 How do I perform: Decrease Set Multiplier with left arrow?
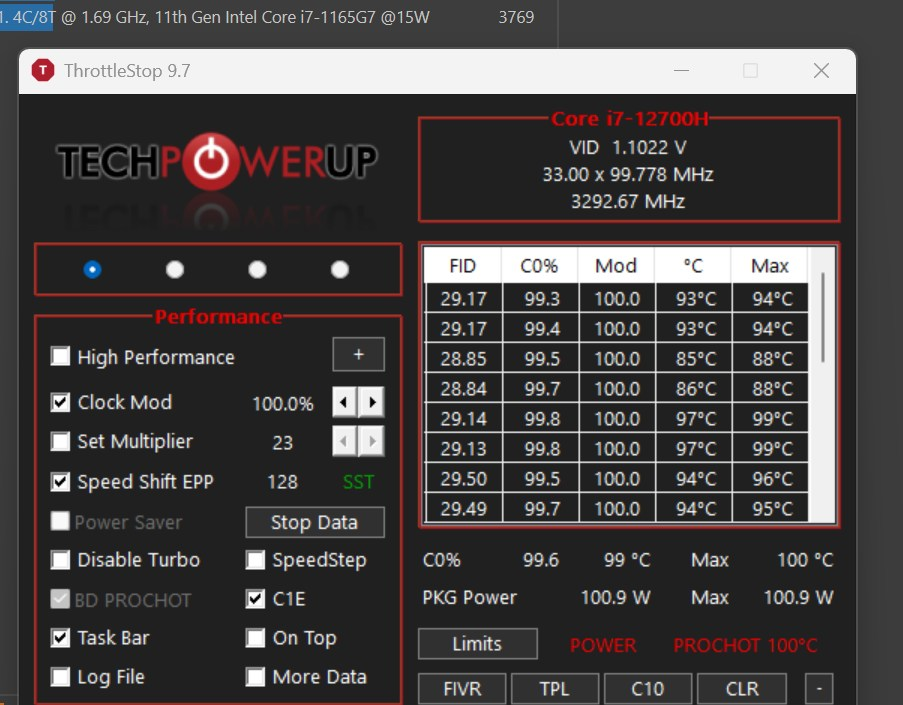[x=344, y=442]
